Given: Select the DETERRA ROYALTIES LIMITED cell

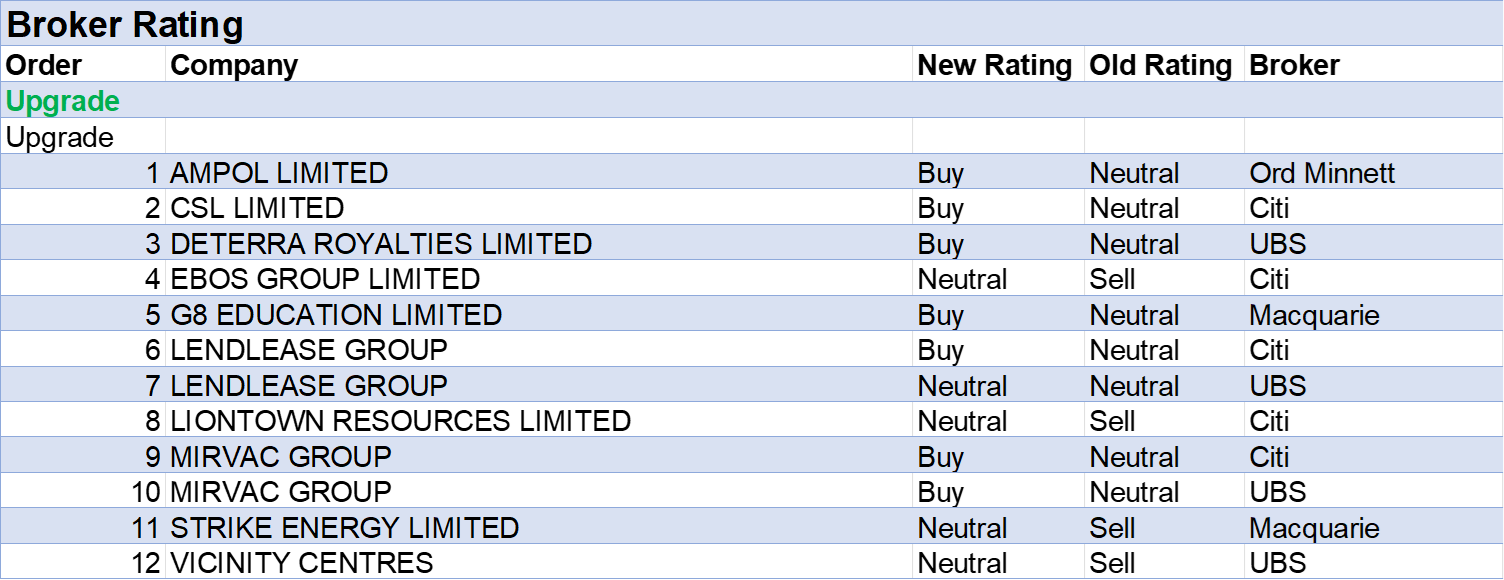Looking at the screenshot, I should click(381, 244).
